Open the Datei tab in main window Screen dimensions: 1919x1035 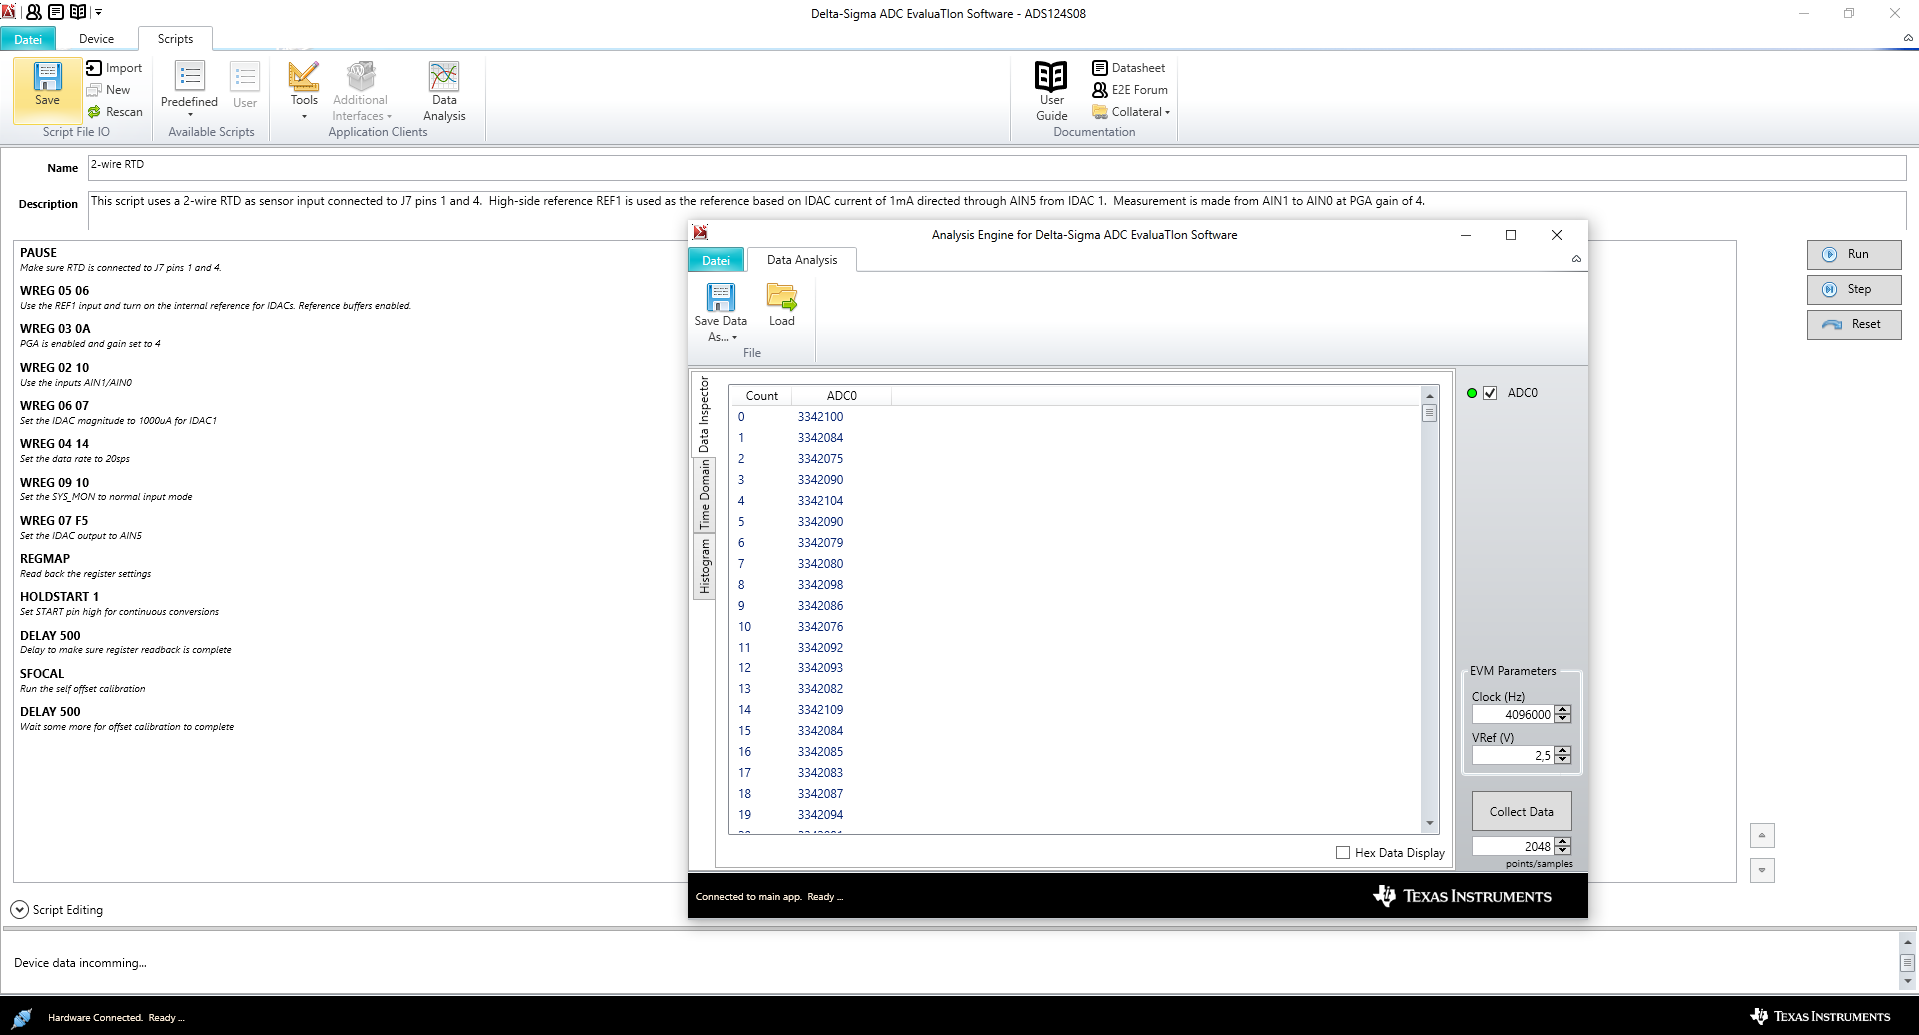click(28, 39)
